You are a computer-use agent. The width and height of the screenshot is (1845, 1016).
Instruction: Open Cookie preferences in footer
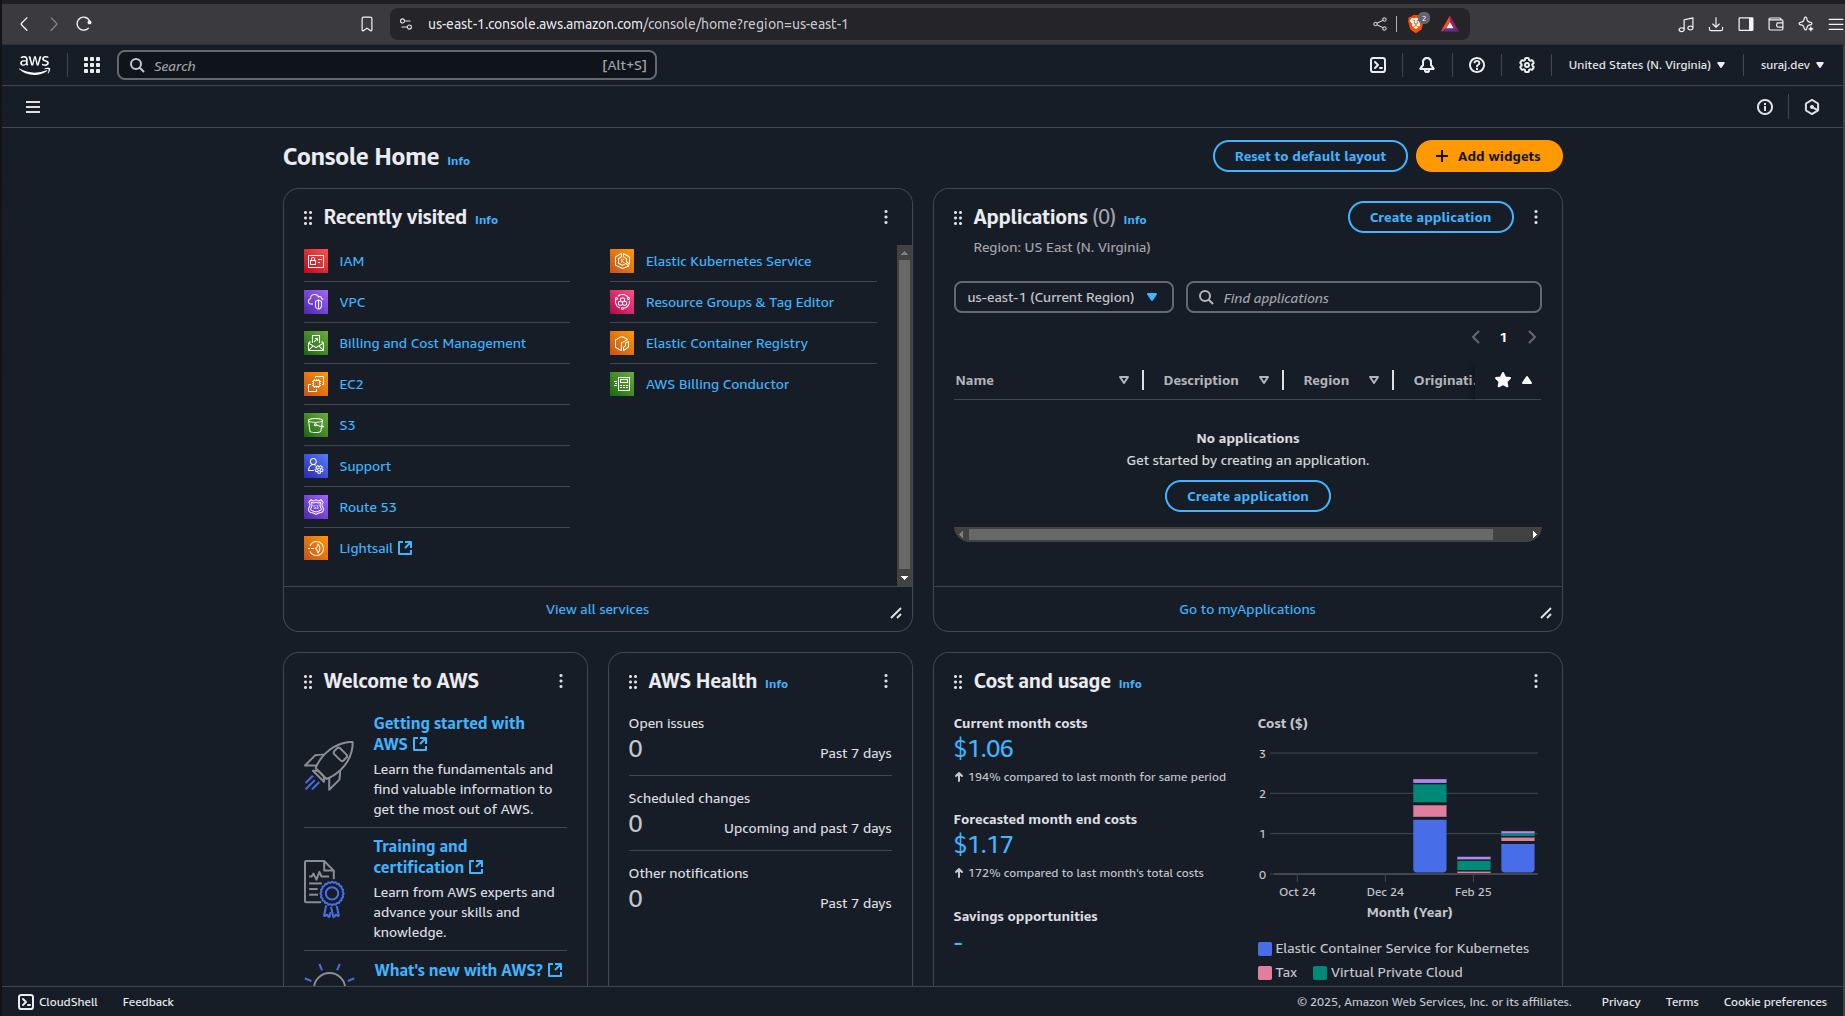pos(1775,1002)
